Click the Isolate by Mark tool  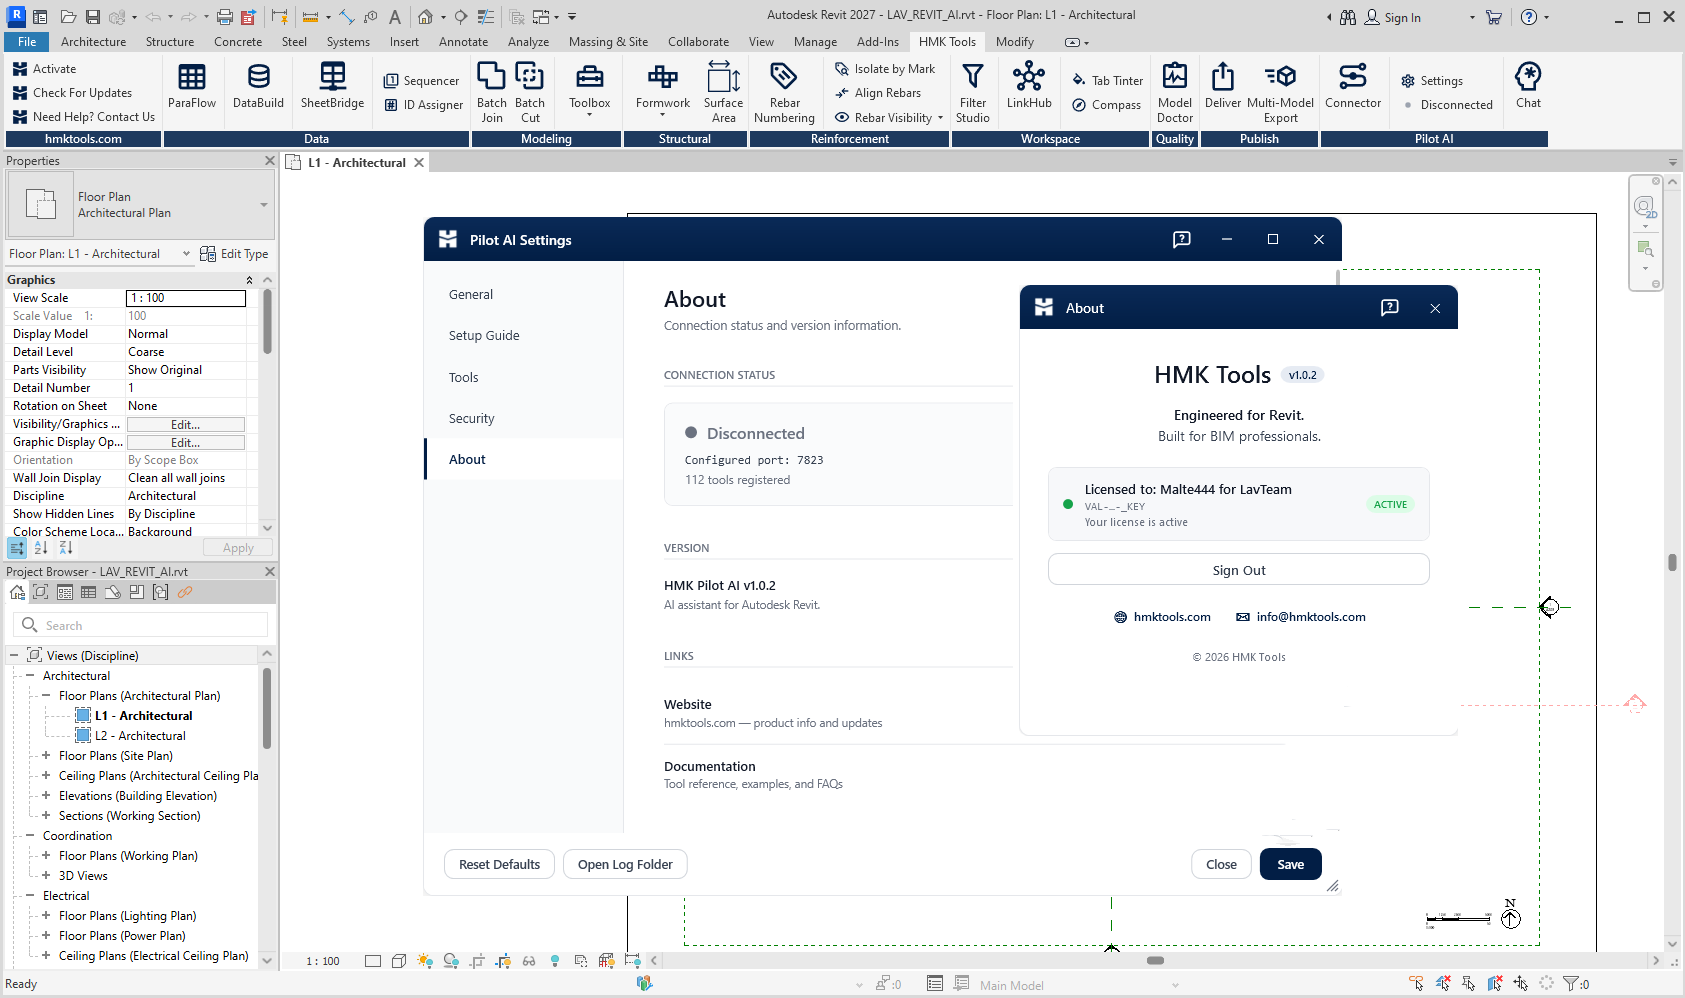pos(885,69)
